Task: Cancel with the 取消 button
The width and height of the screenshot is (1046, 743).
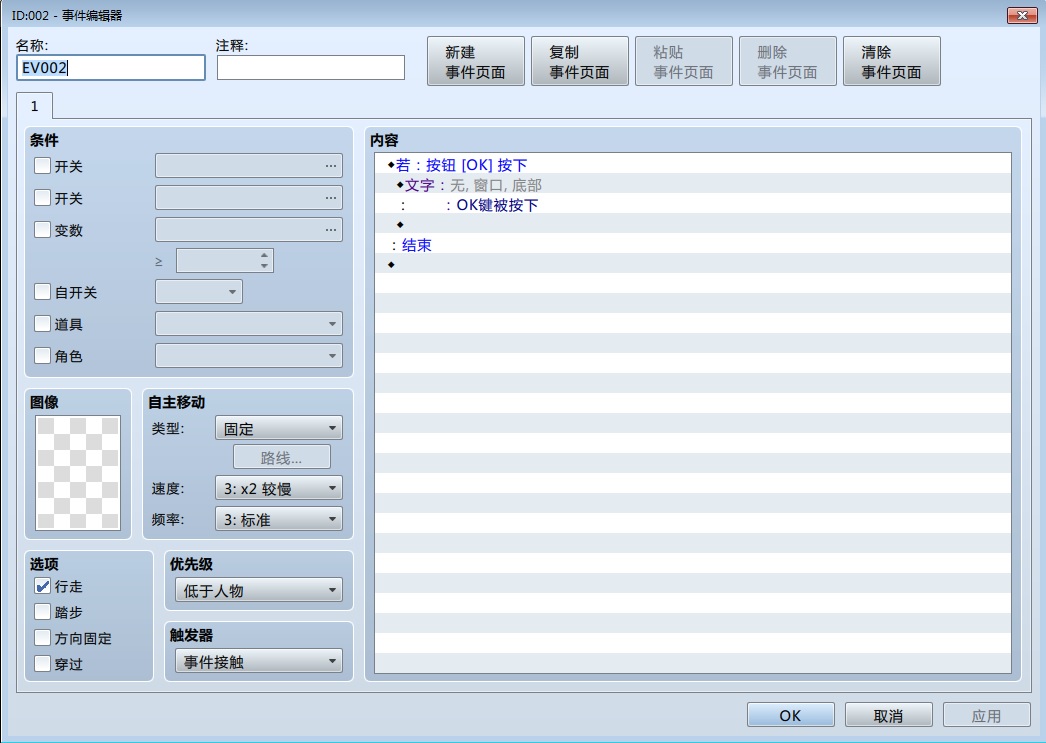Action: (x=889, y=715)
